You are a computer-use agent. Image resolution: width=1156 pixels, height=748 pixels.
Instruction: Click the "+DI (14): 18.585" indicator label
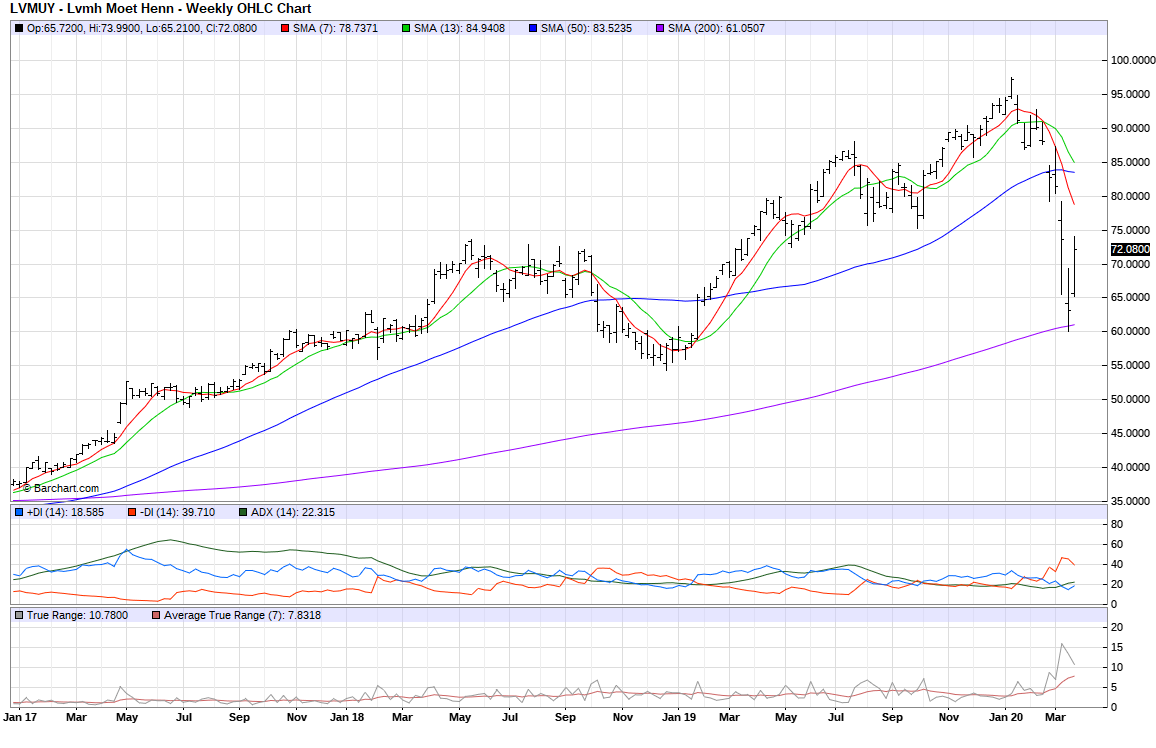66,512
